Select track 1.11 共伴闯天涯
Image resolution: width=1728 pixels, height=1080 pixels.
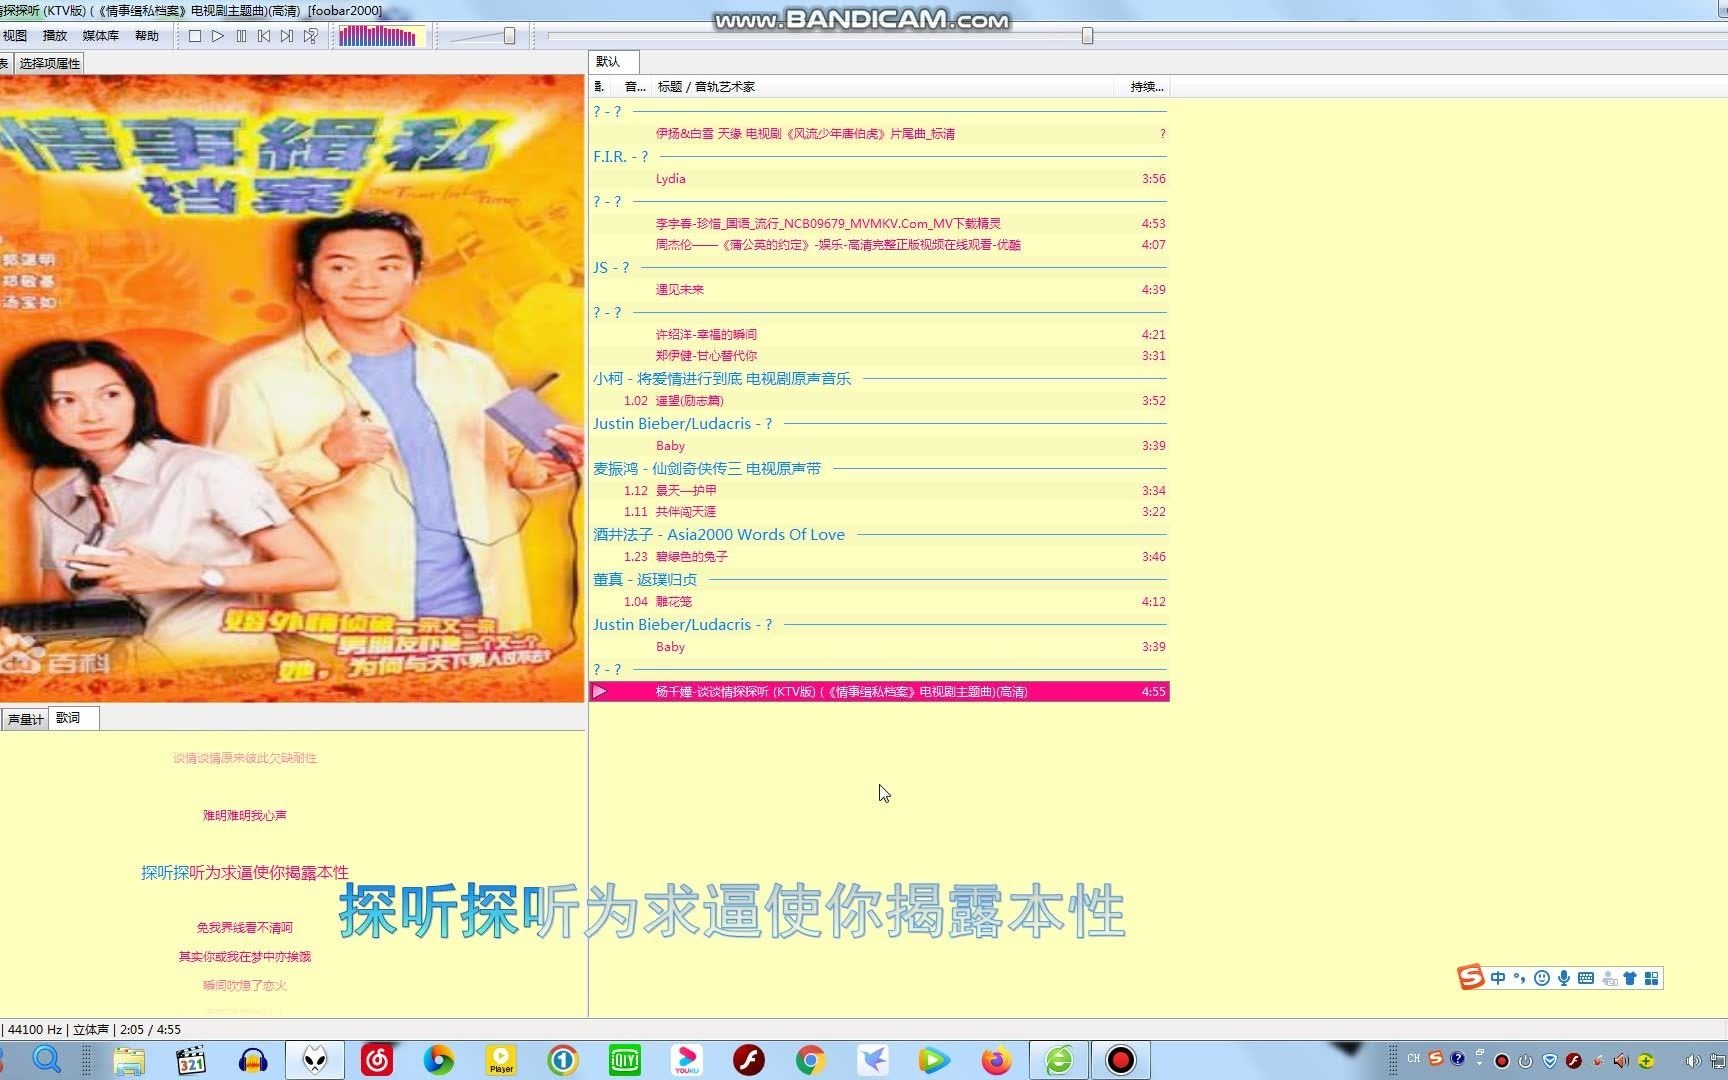click(x=879, y=512)
